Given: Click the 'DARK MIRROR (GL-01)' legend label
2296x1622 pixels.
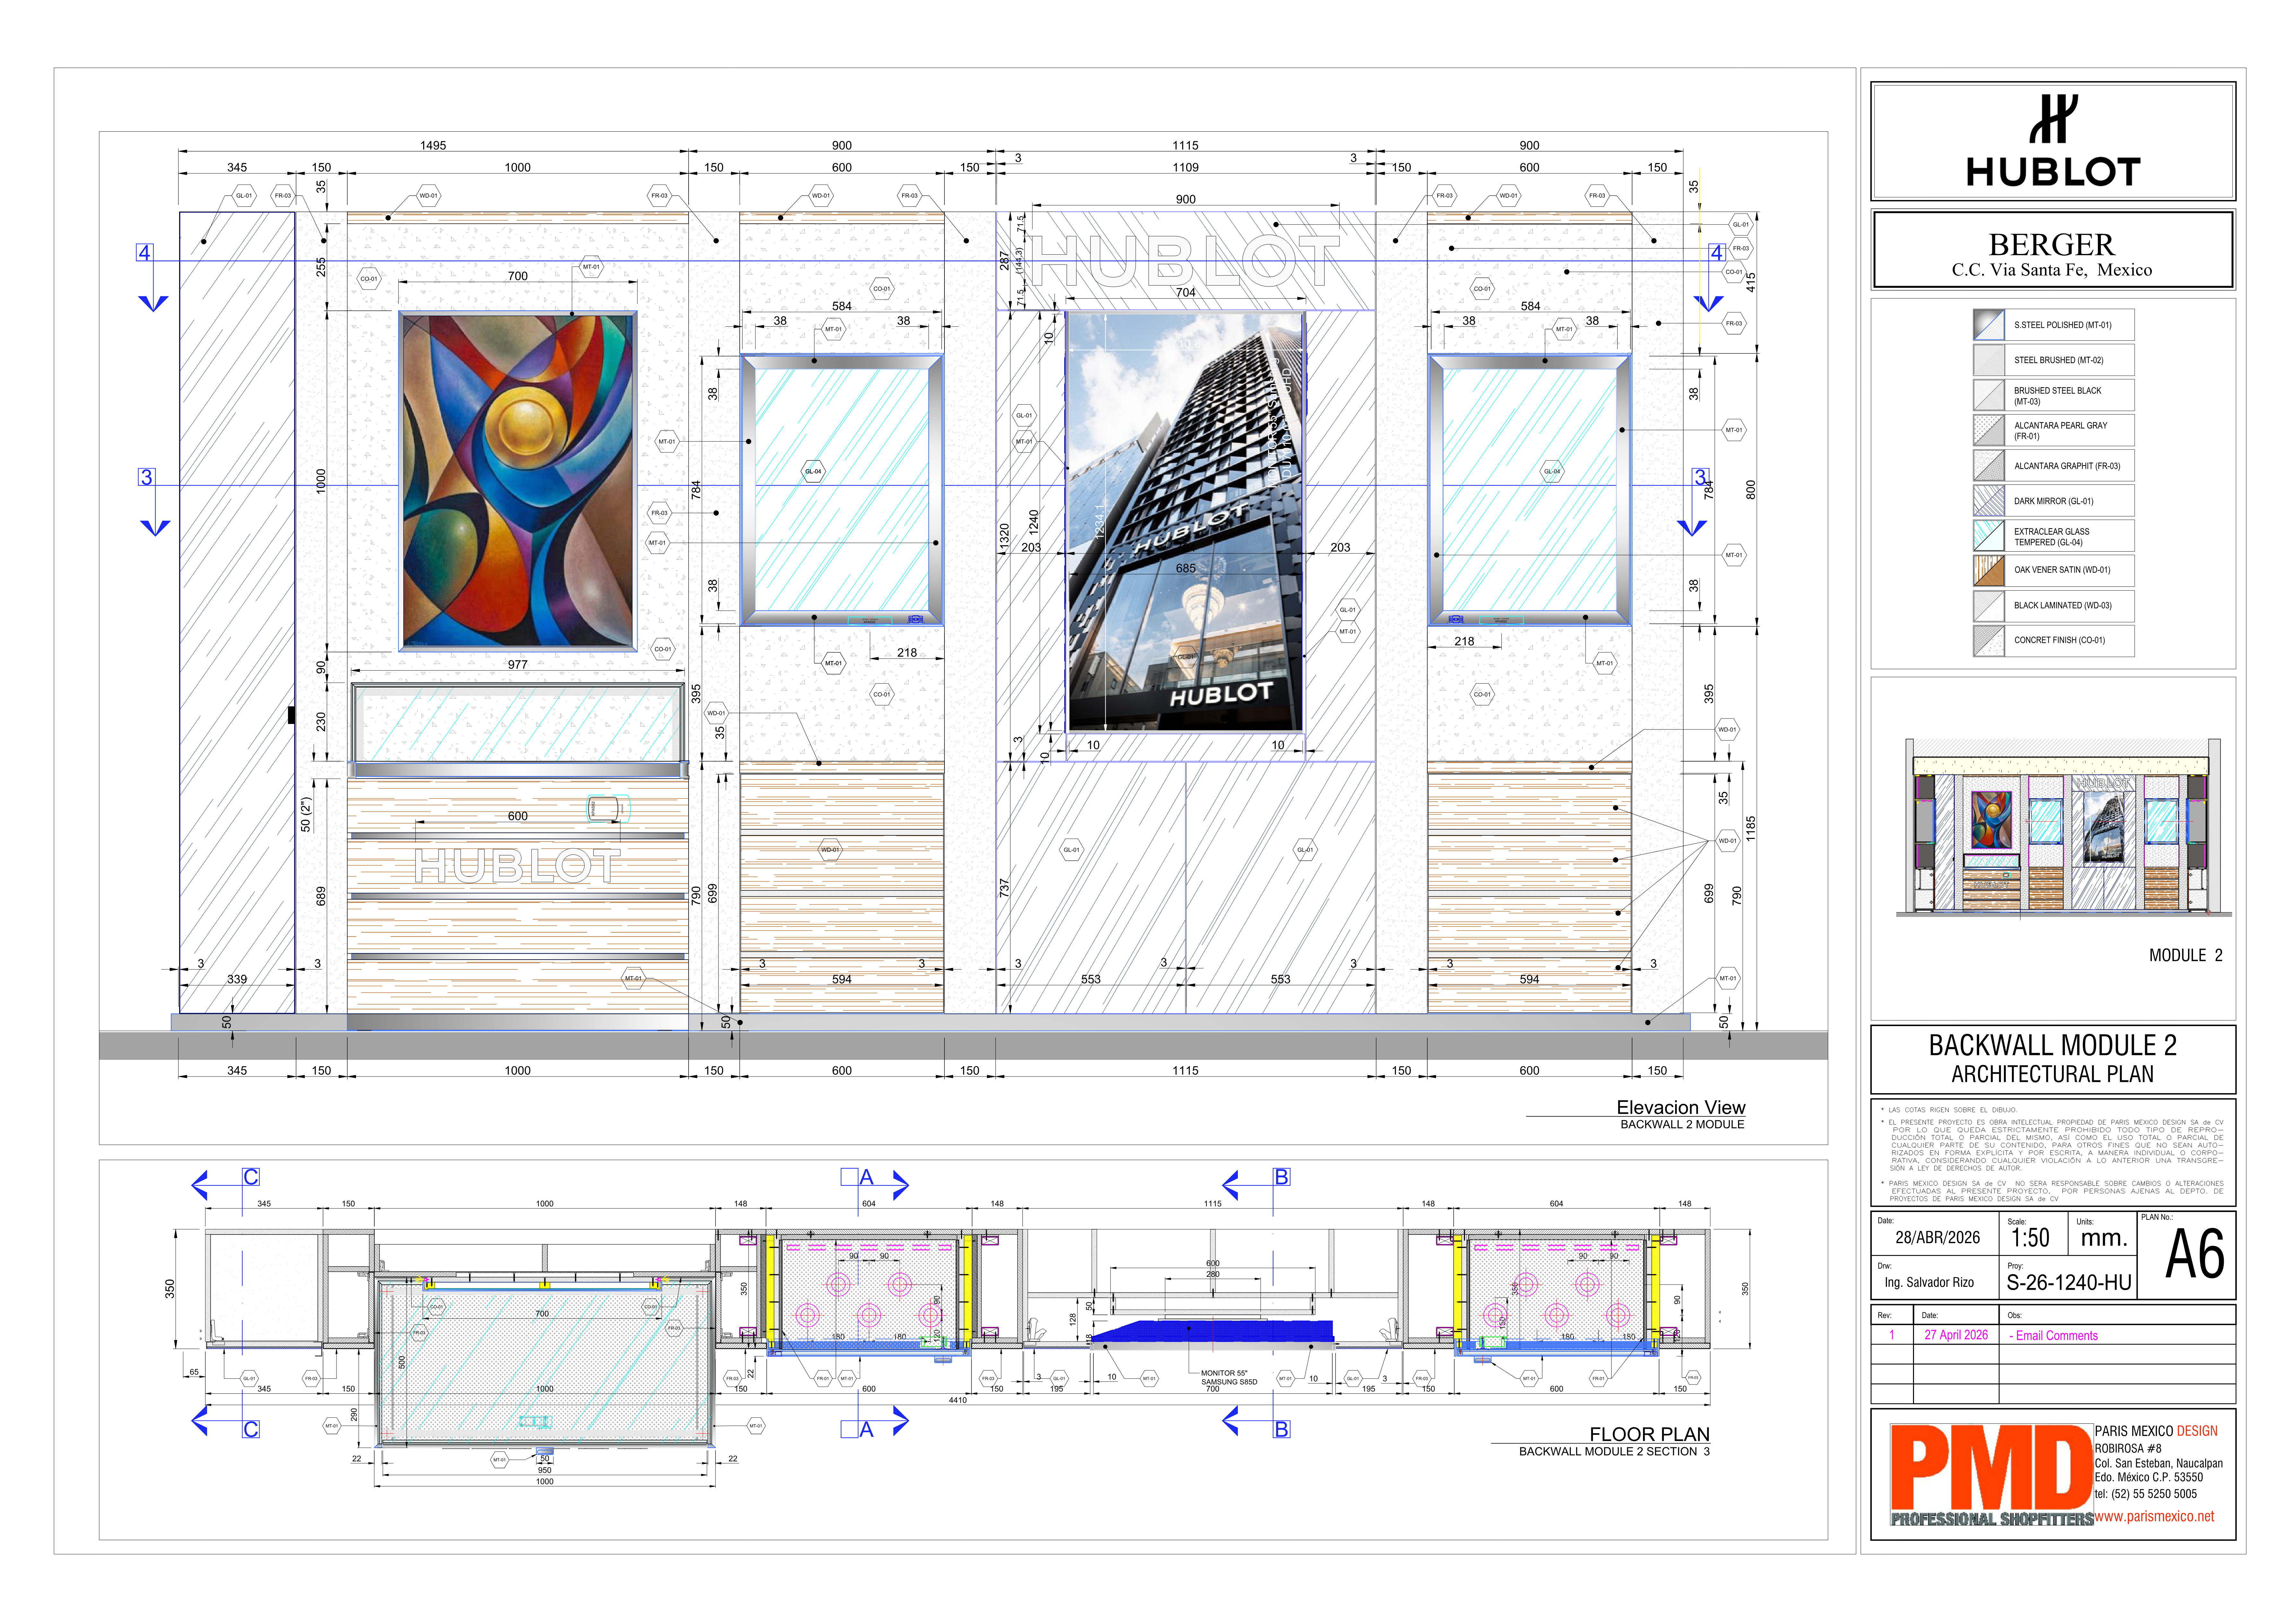Looking at the screenshot, I should (2053, 501).
